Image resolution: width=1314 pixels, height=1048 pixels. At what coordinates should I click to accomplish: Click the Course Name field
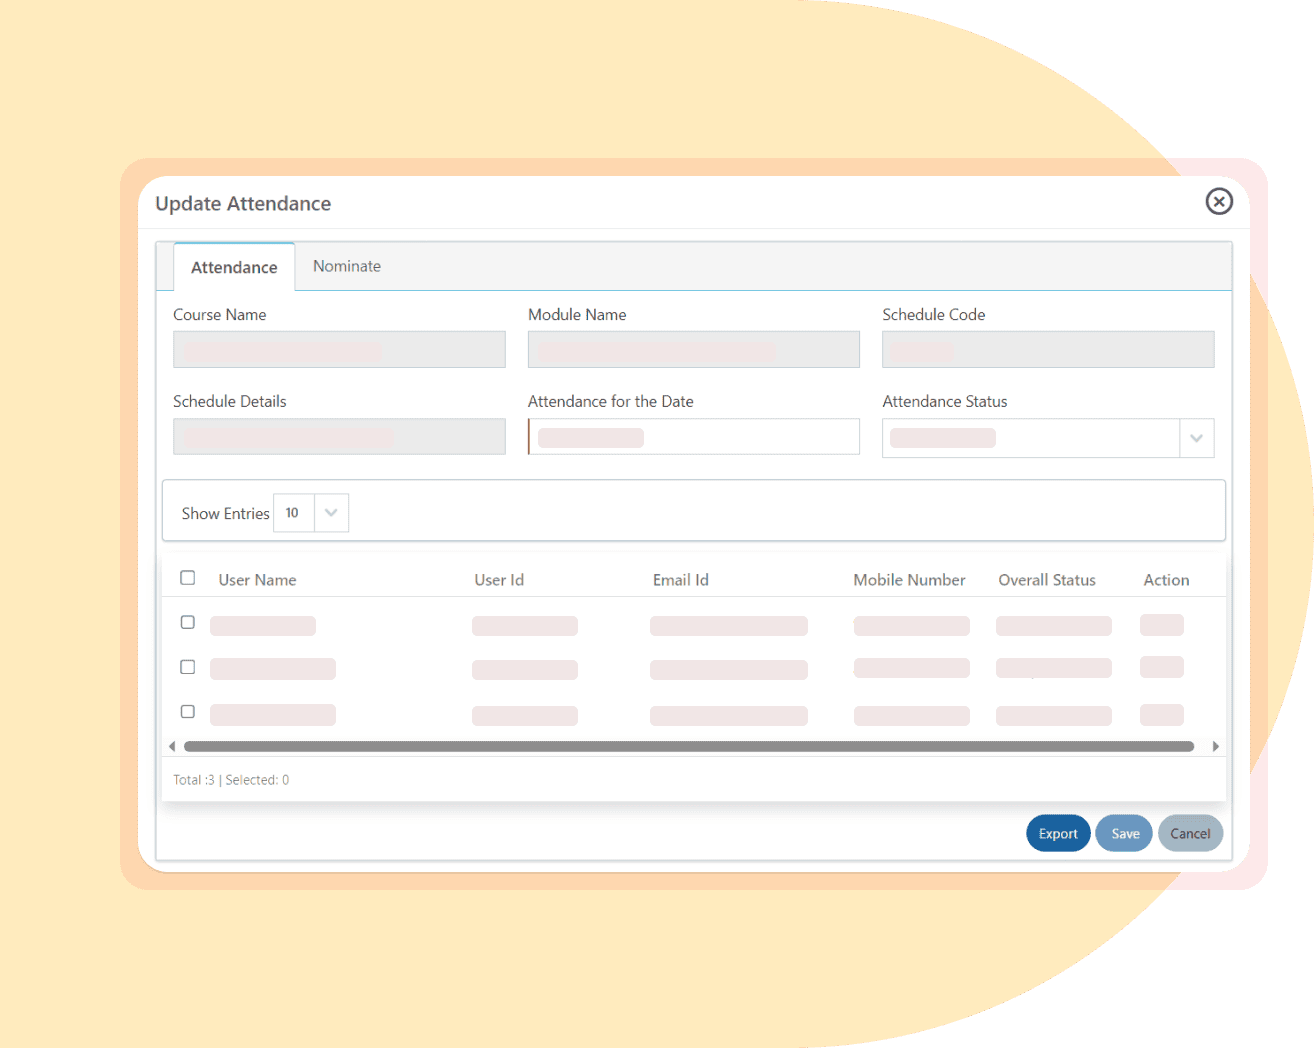coord(339,350)
